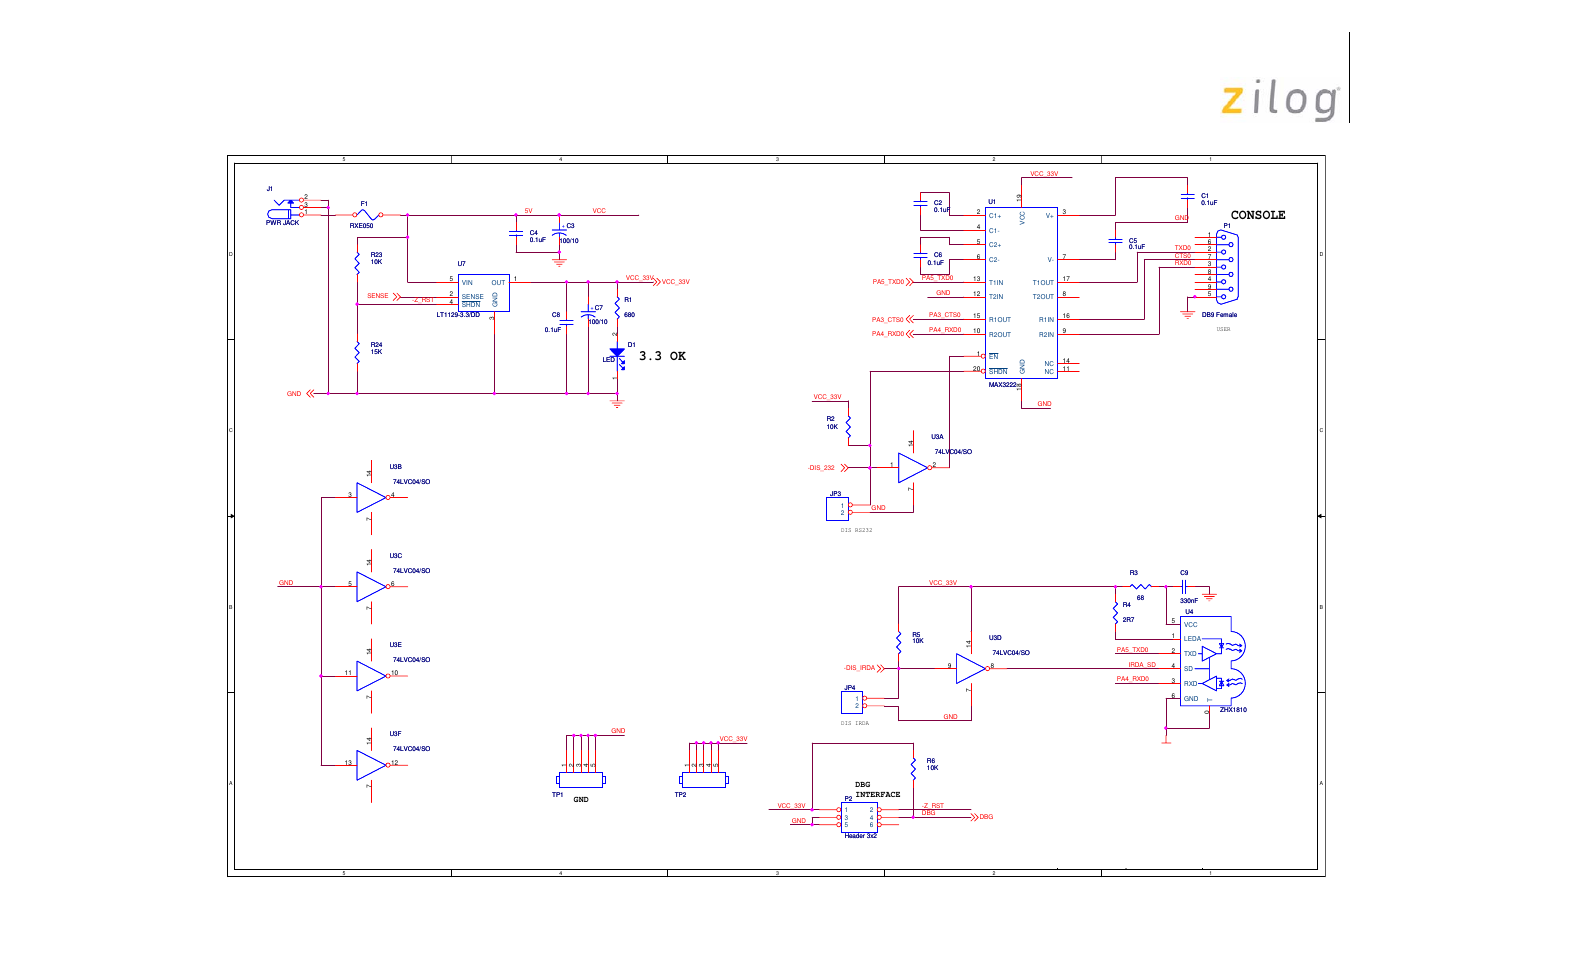Screen dimensions: 1572x954
Task: Click the 'DIS IRDA' caption
Action: coord(854,723)
